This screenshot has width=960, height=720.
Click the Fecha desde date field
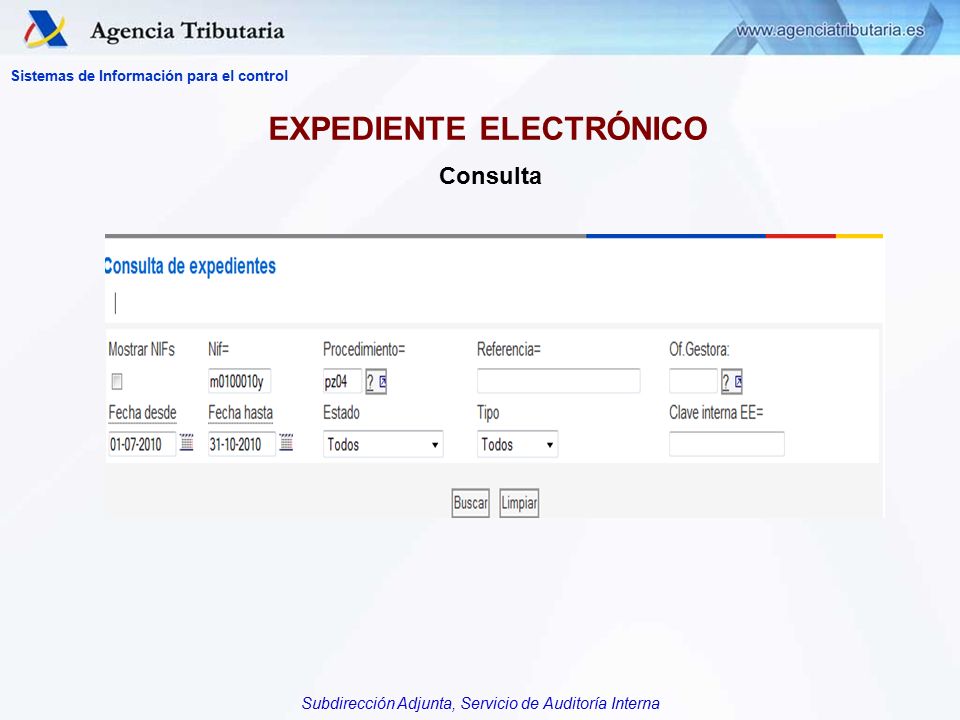point(142,444)
